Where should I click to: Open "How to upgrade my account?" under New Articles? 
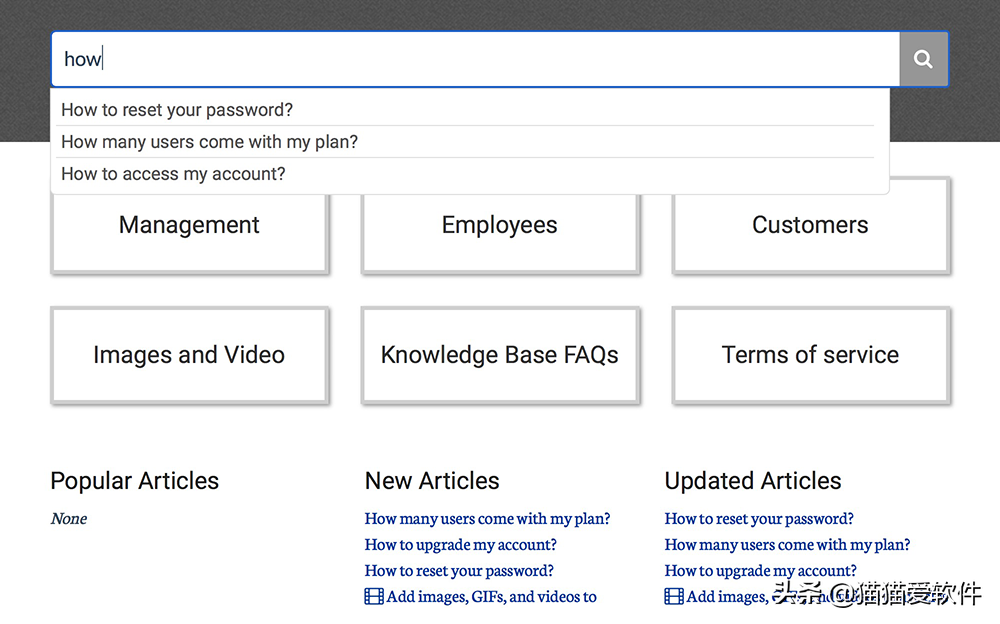tap(460, 545)
